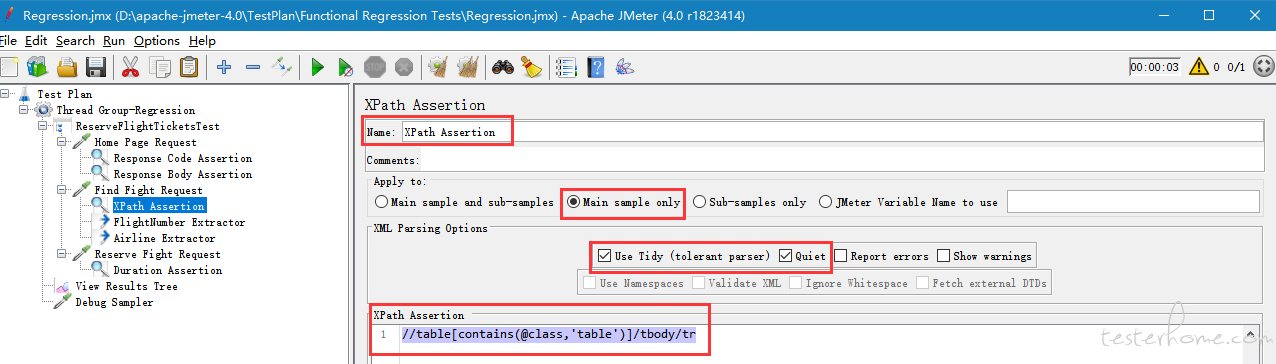Toggle the Quiet checkbox

(x=785, y=256)
